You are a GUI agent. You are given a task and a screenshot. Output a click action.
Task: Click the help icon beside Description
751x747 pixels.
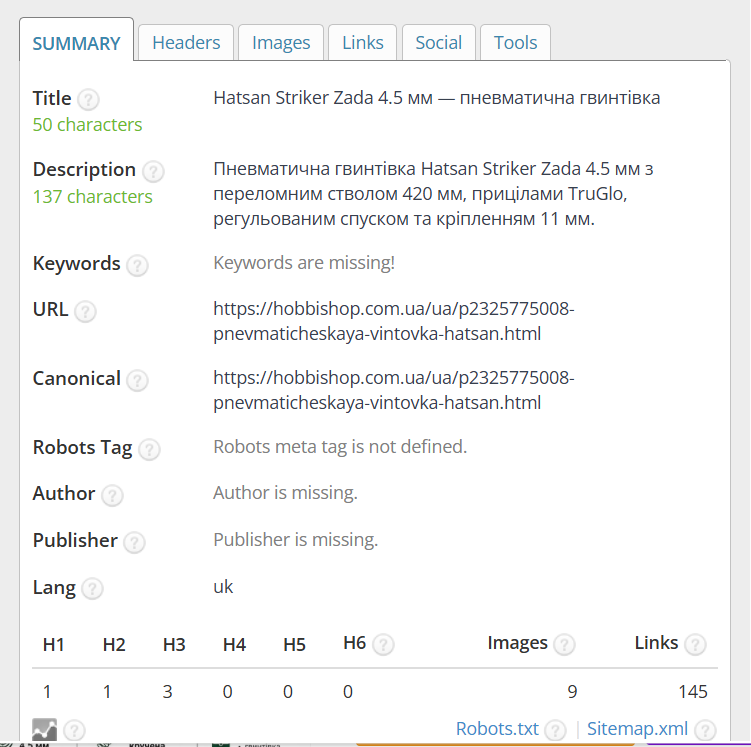pyautogui.click(x=153, y=171)
